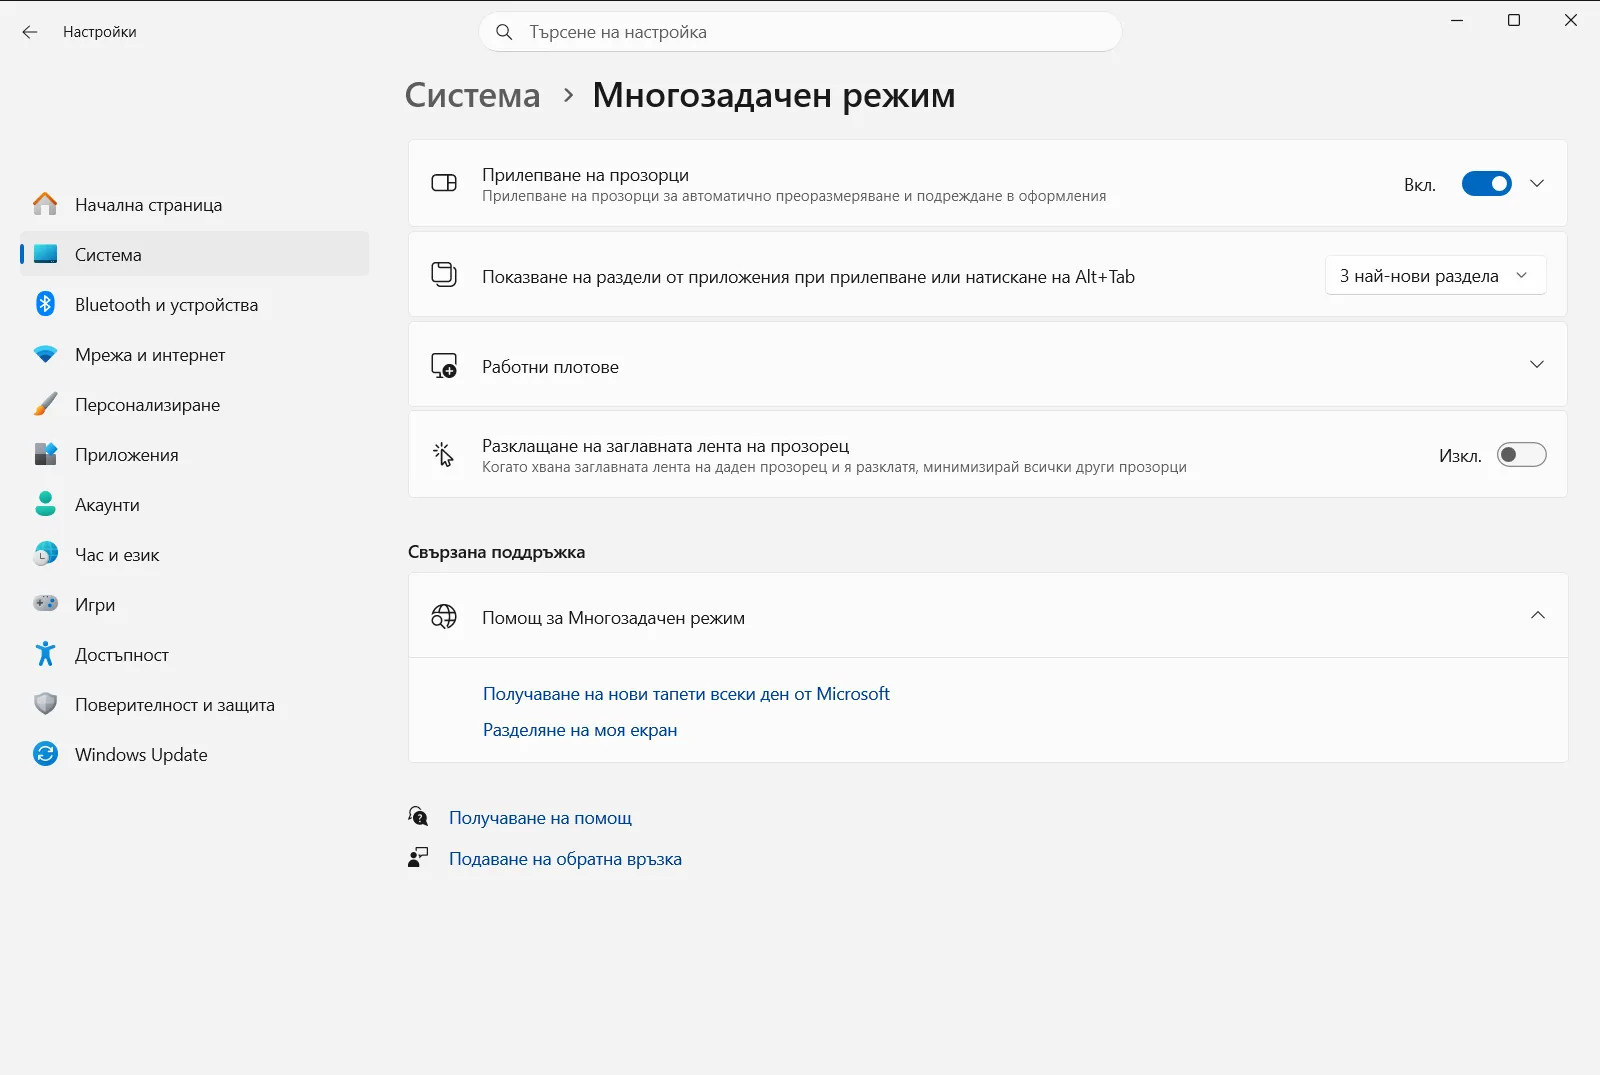Click the get help headset icon
Image resolution: width=1600 pixels, height=1075 pixels.
point(418,817)
